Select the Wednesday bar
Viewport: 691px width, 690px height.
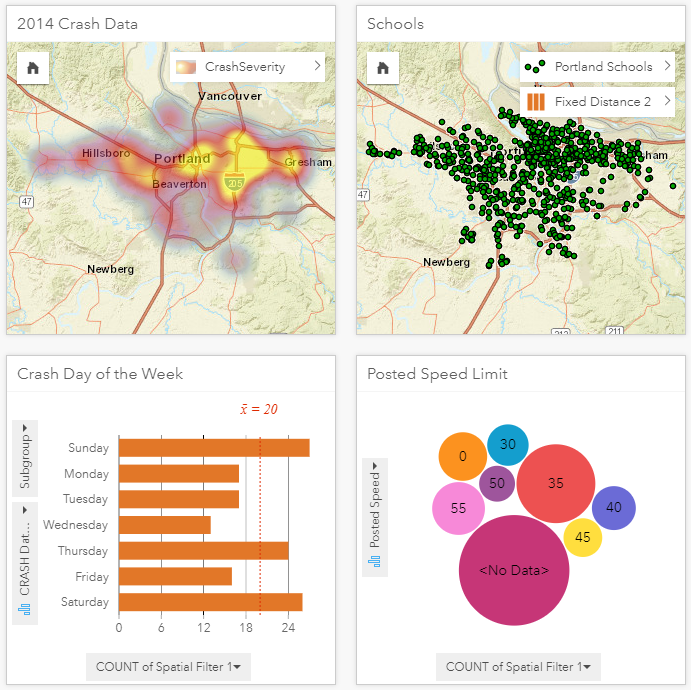coord(165,525)
